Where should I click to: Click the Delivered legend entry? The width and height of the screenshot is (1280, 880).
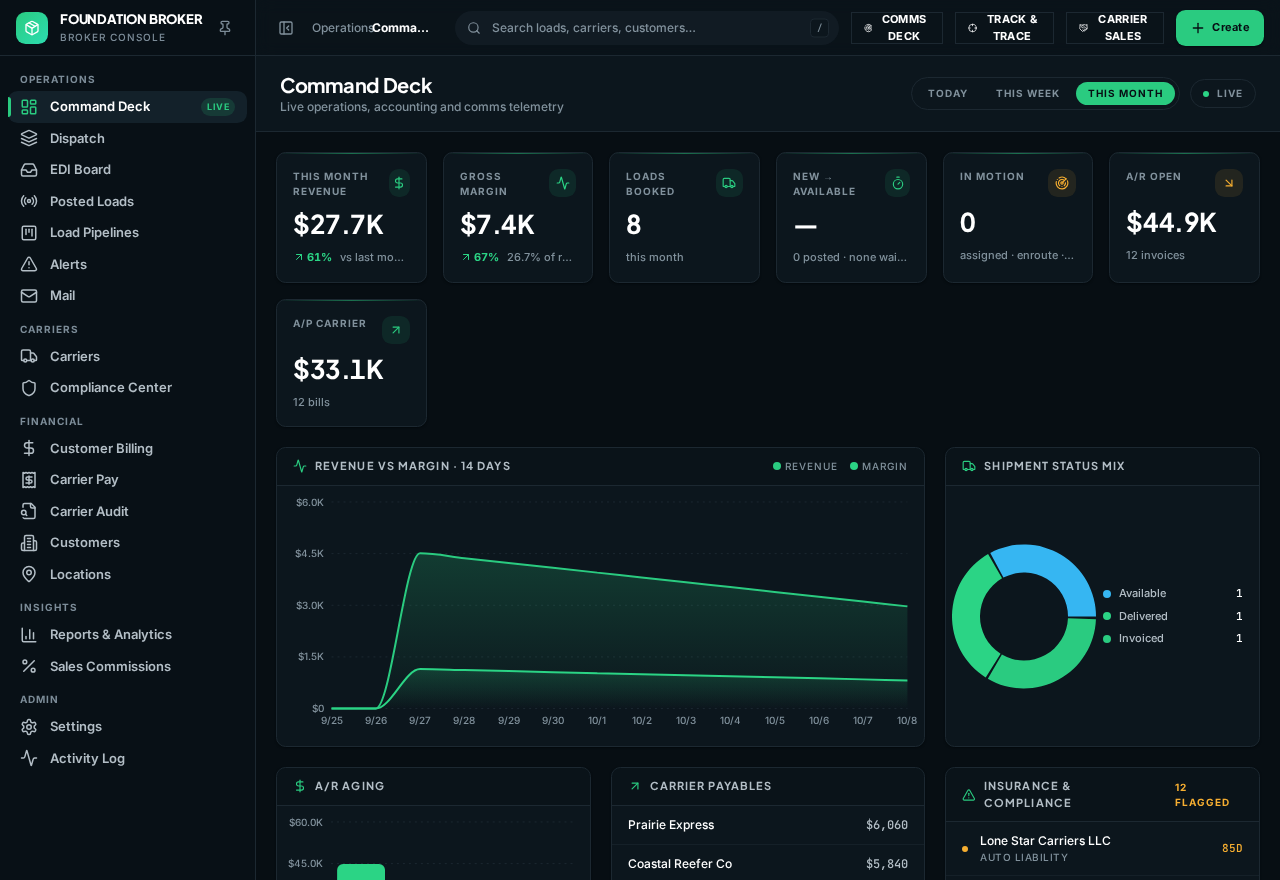click(x=1172, y=616)
